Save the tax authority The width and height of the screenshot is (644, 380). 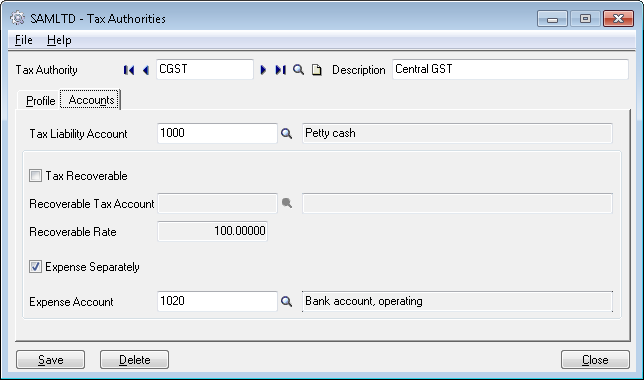click(51, 360)
